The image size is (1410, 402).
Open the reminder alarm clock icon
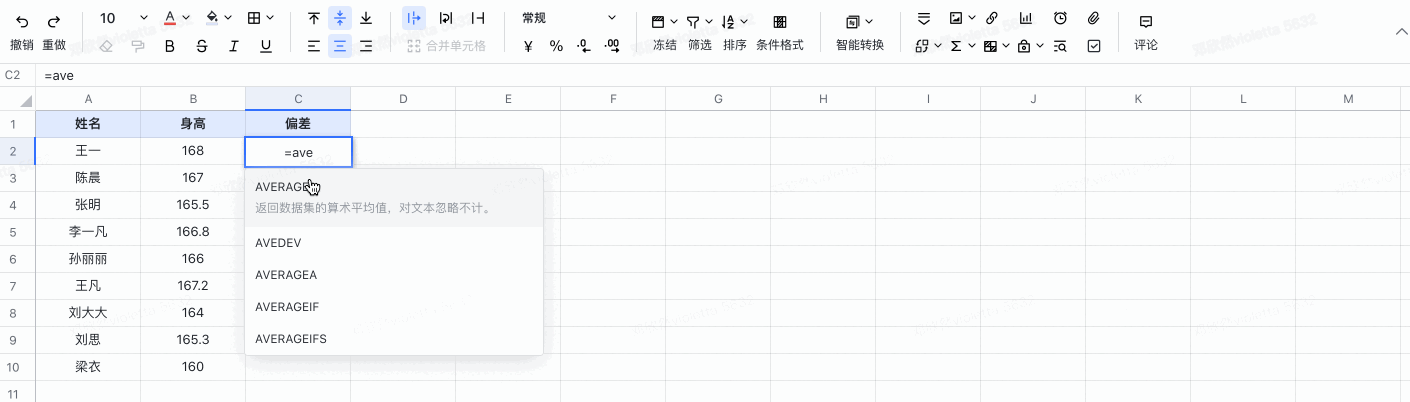[1060, 19]
